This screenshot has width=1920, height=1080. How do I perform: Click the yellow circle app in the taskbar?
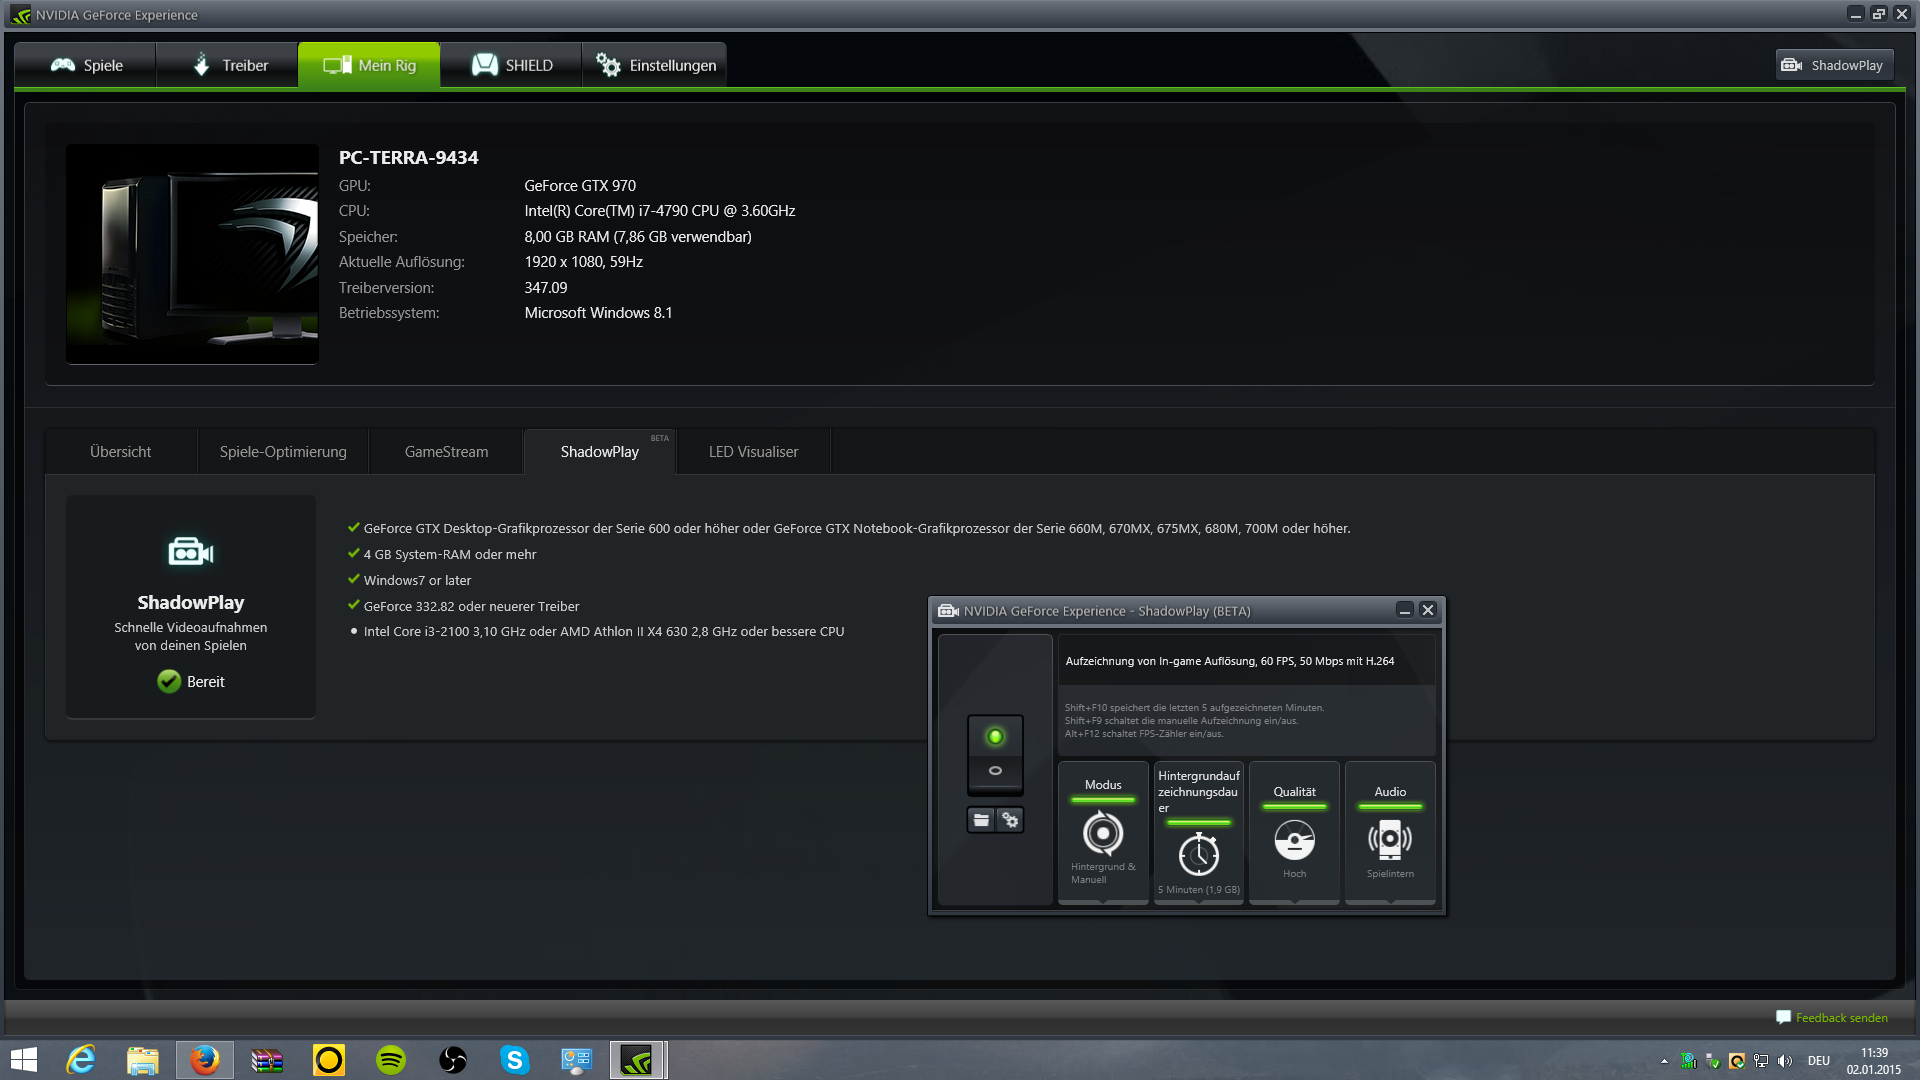(329, 1060)
